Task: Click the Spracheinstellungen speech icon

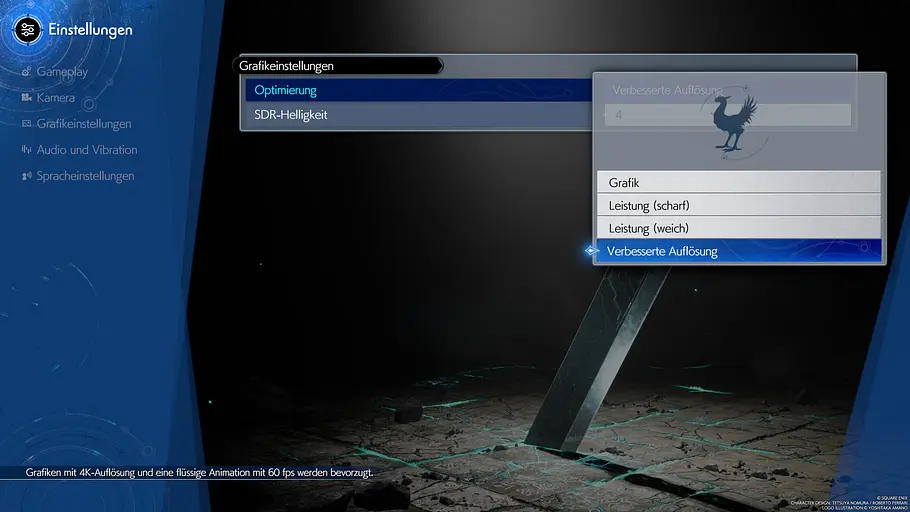Action: pyautogui.click(x=26, y=176)
